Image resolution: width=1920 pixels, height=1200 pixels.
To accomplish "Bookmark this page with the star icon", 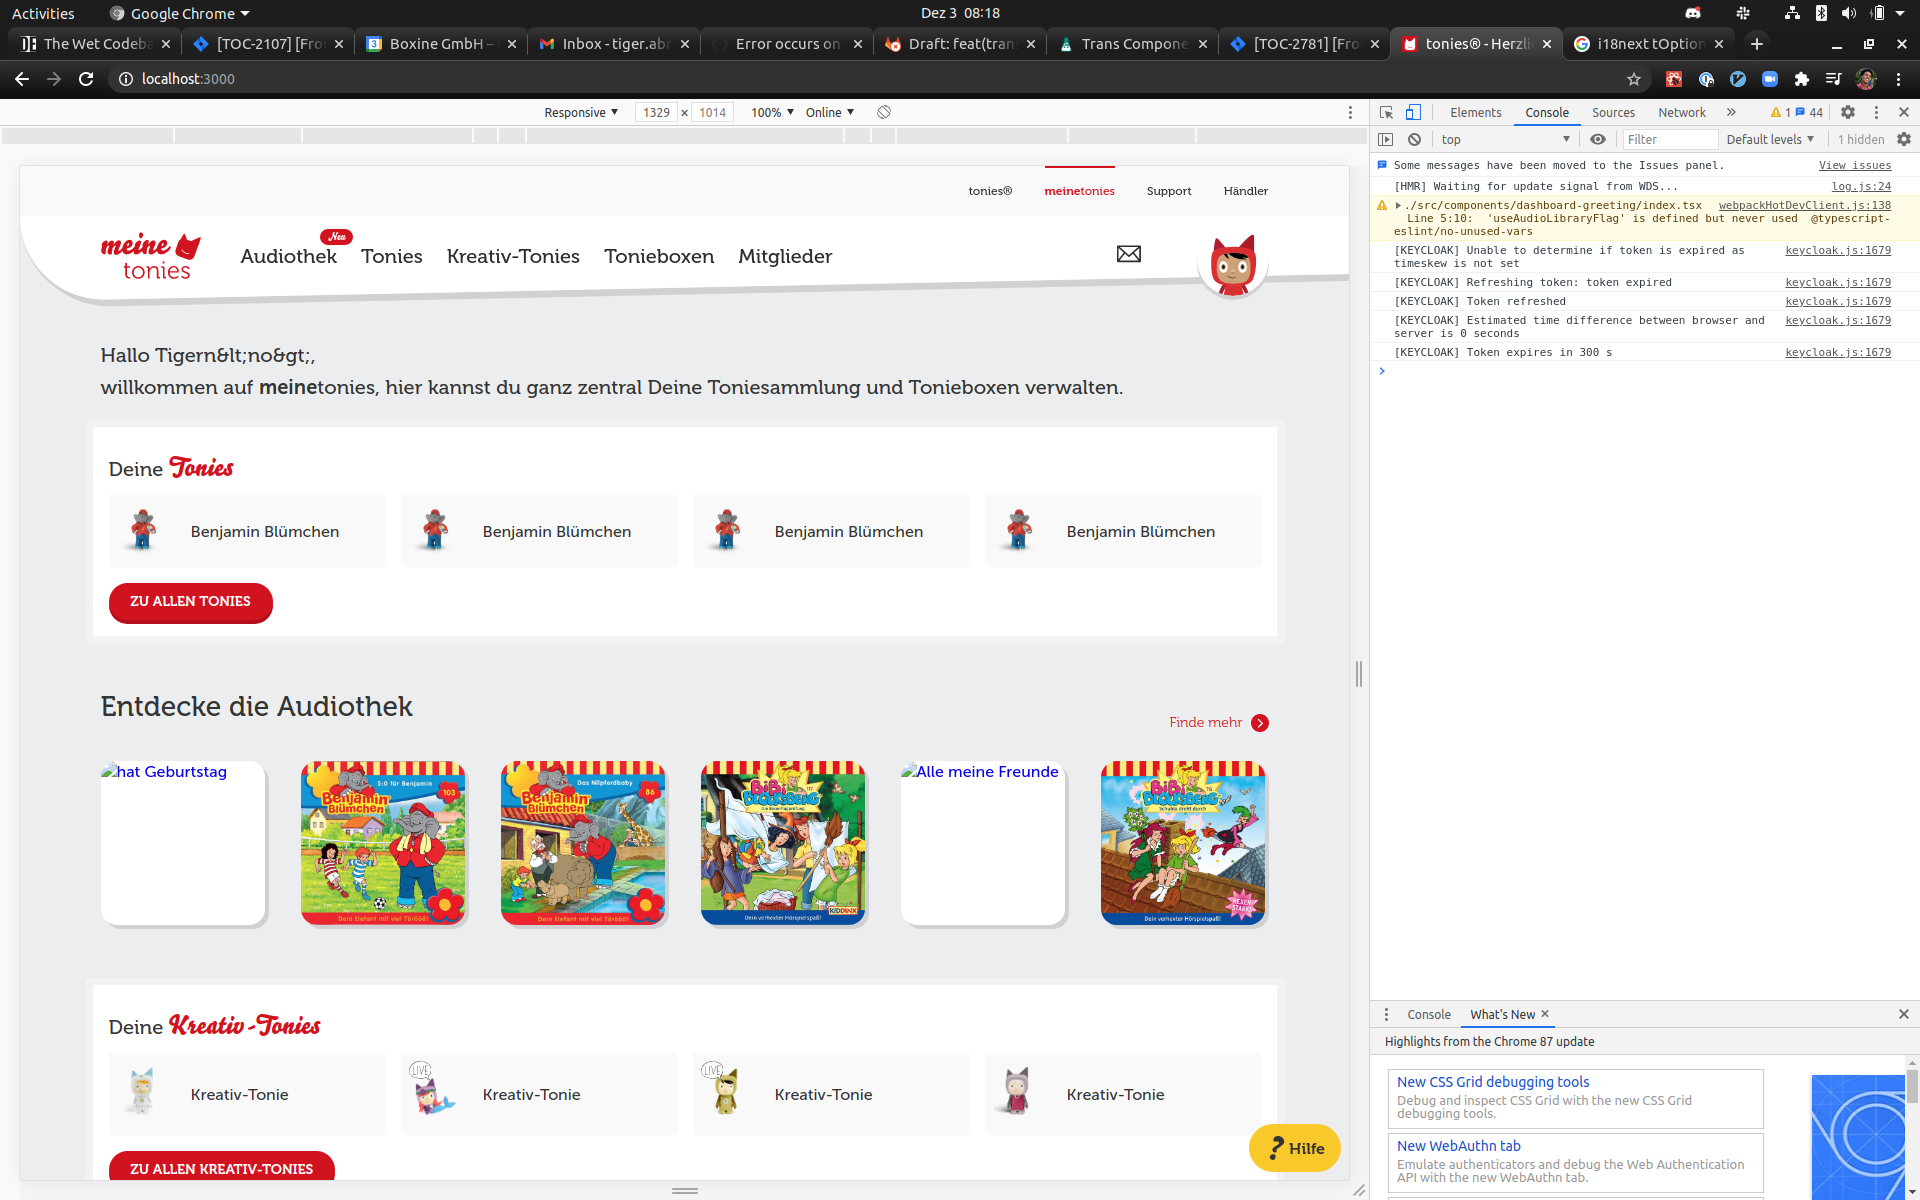I will (1634, 79).
